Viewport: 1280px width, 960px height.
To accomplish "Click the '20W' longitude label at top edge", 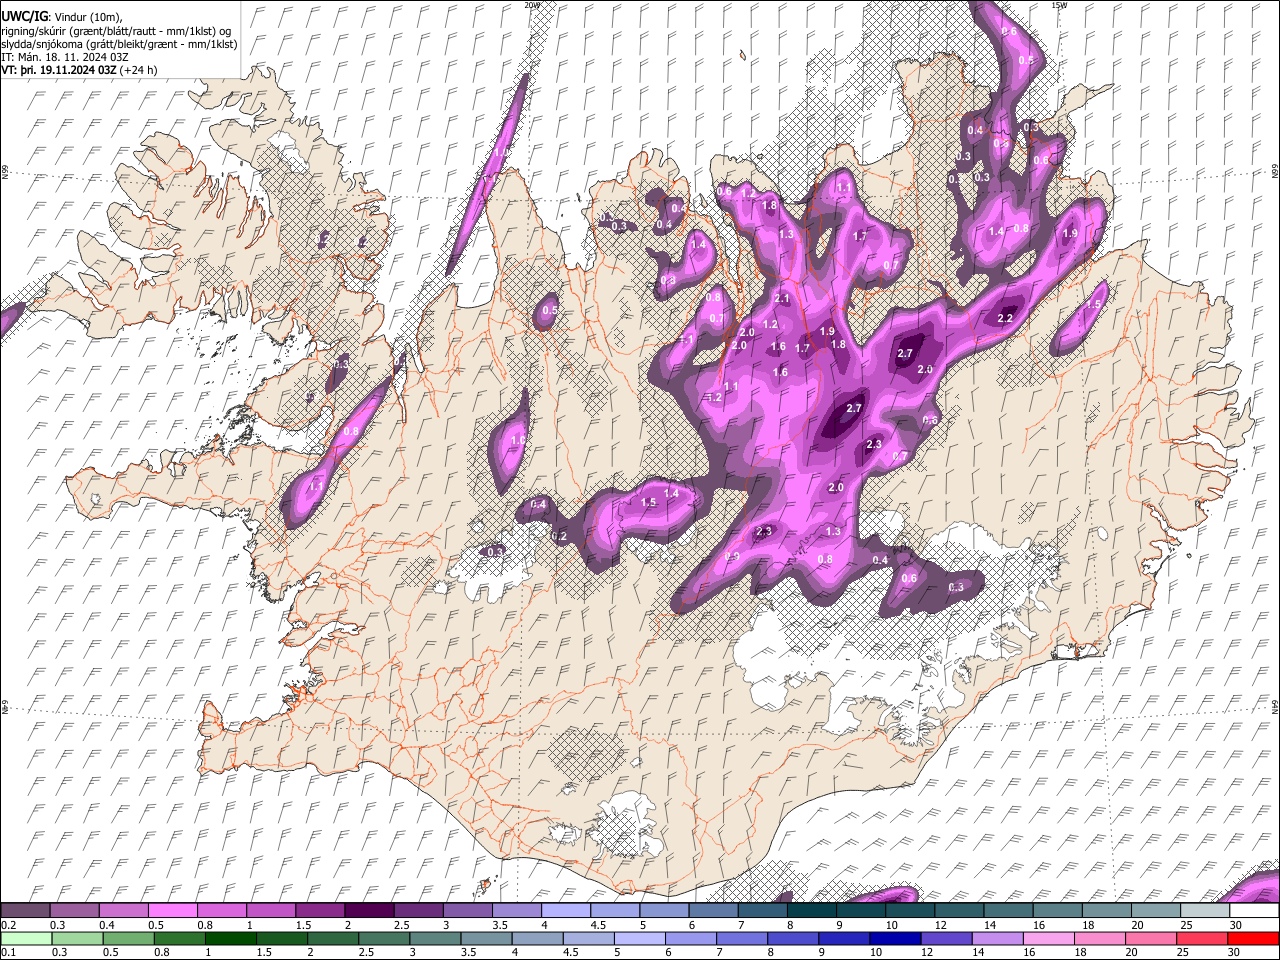I will (532, 5).
